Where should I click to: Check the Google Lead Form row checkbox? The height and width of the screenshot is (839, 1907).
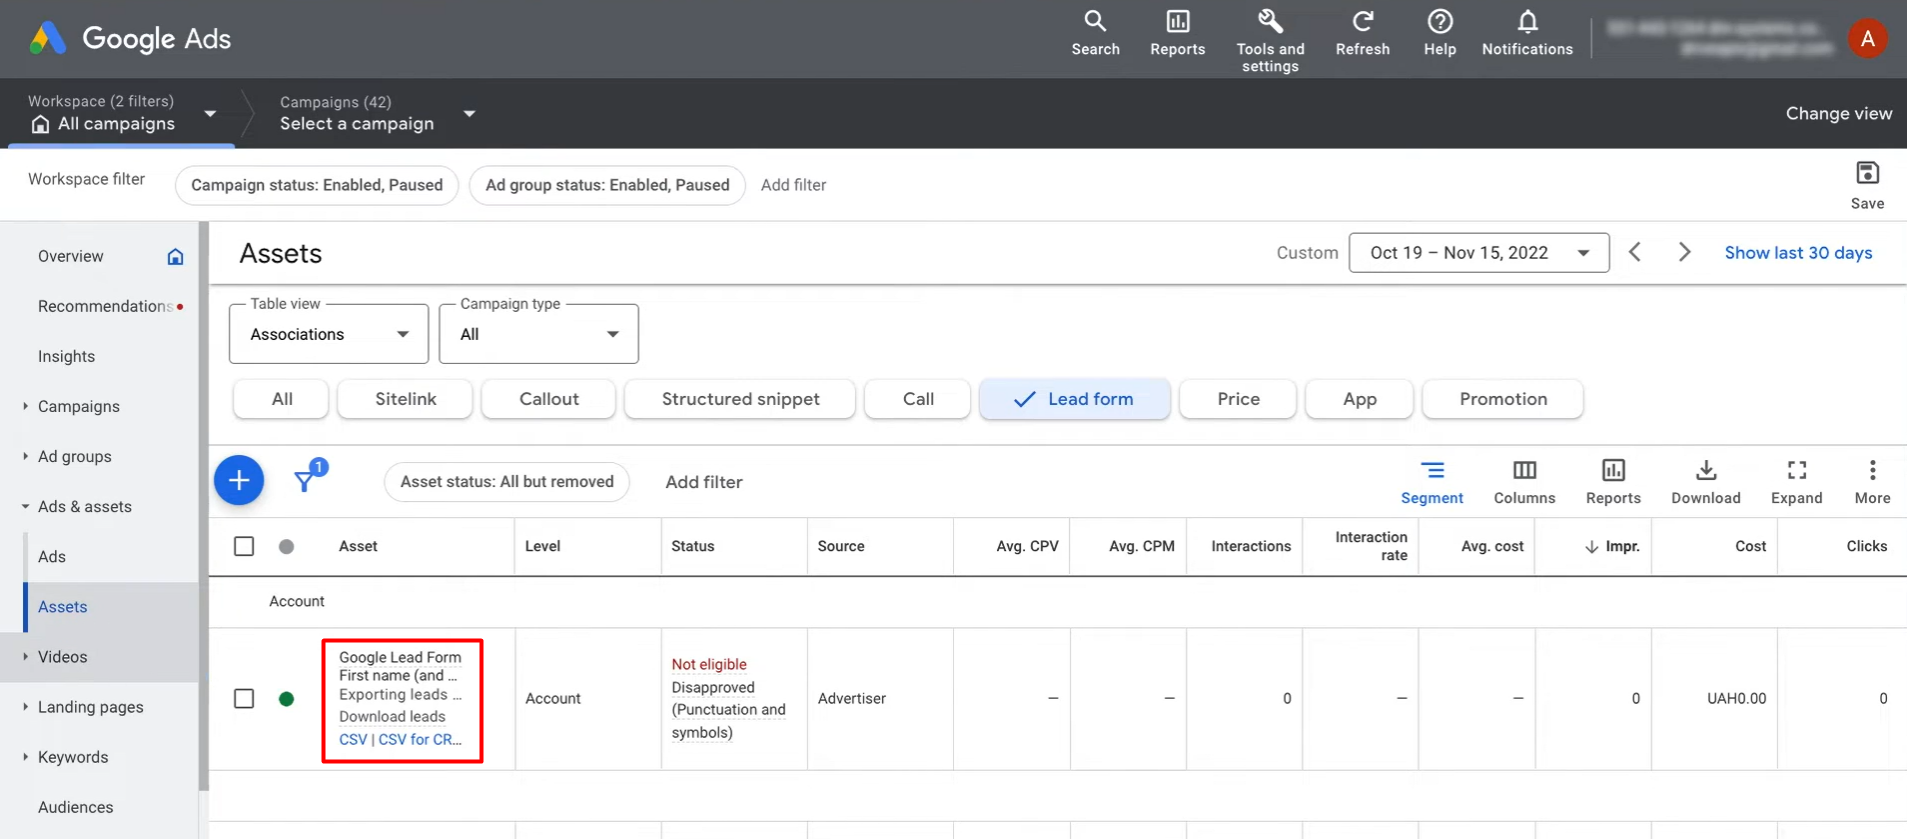[x=244, y=698]
